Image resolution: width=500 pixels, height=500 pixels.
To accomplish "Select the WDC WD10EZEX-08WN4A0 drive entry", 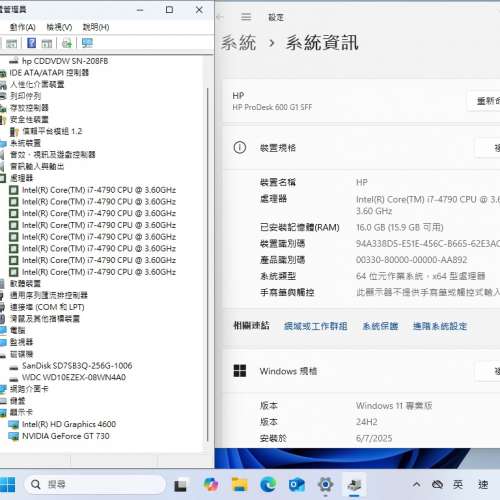I will pos(74,377).
